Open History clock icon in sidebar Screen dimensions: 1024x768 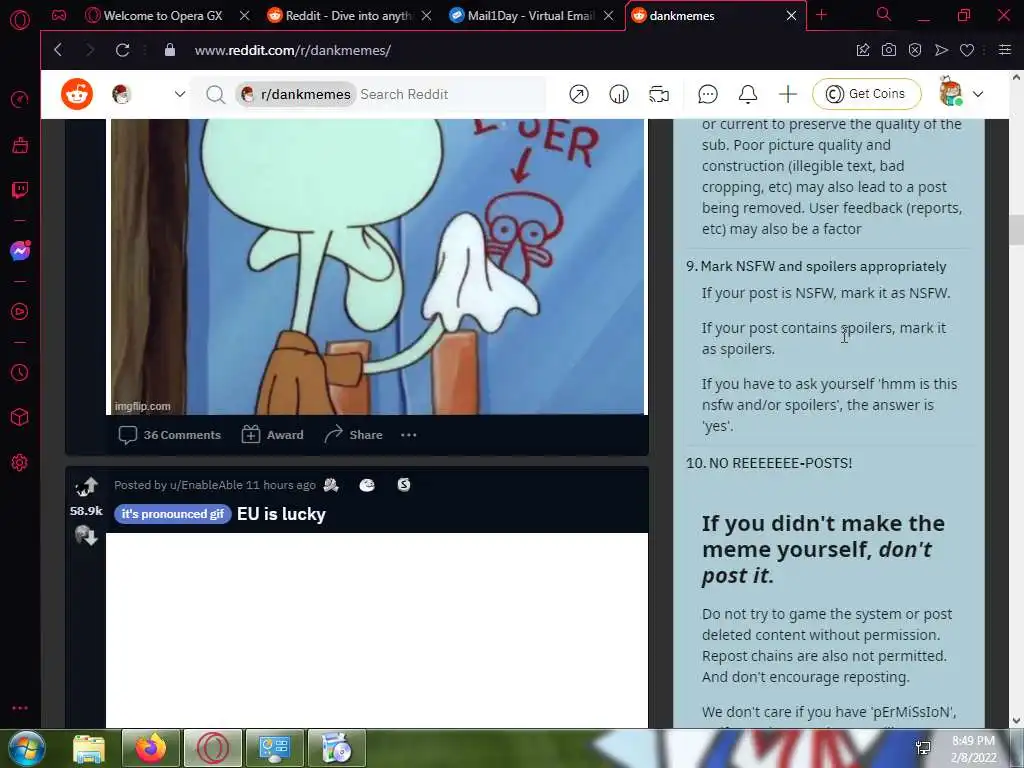click(x=20, y=372)
